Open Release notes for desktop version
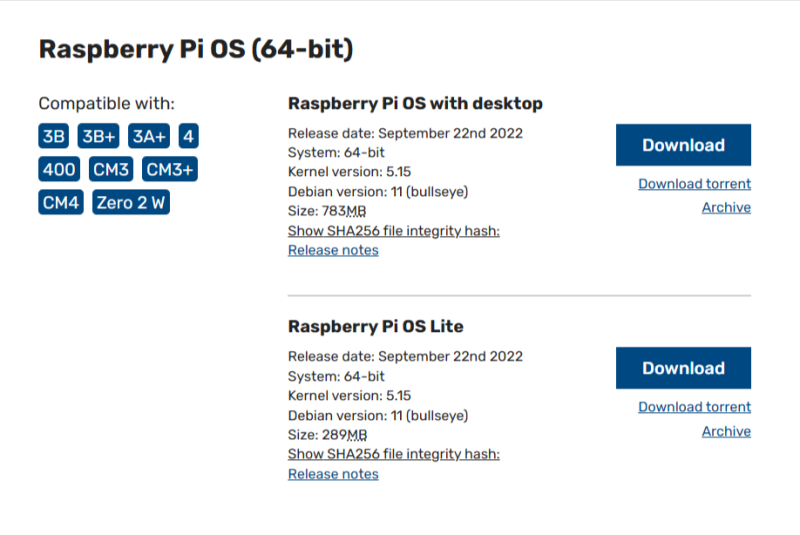Viewport: 800px width, 535px height. 333,250
